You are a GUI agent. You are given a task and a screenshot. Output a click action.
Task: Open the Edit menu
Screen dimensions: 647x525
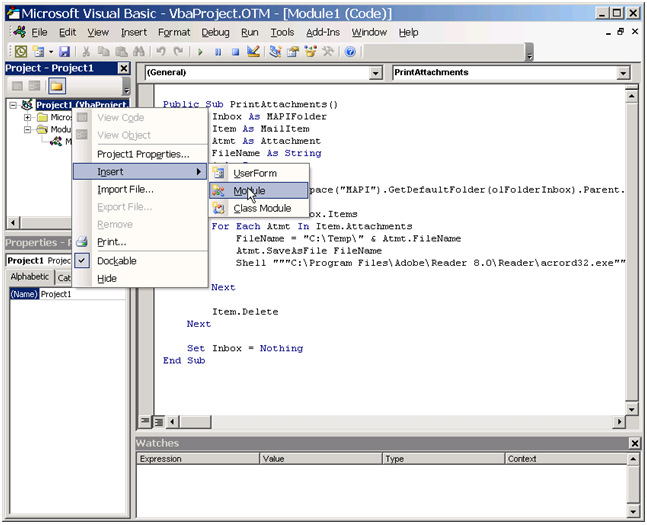pyautogui.click(x=67, y=32)
